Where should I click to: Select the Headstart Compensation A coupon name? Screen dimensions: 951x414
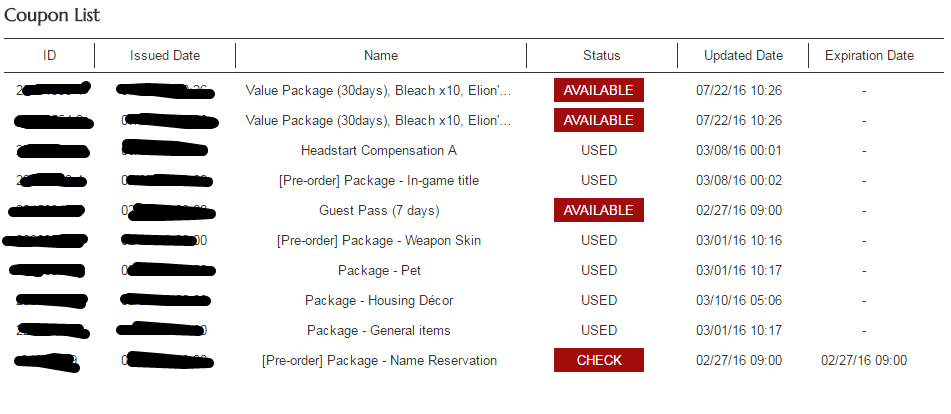click(379, 150)
